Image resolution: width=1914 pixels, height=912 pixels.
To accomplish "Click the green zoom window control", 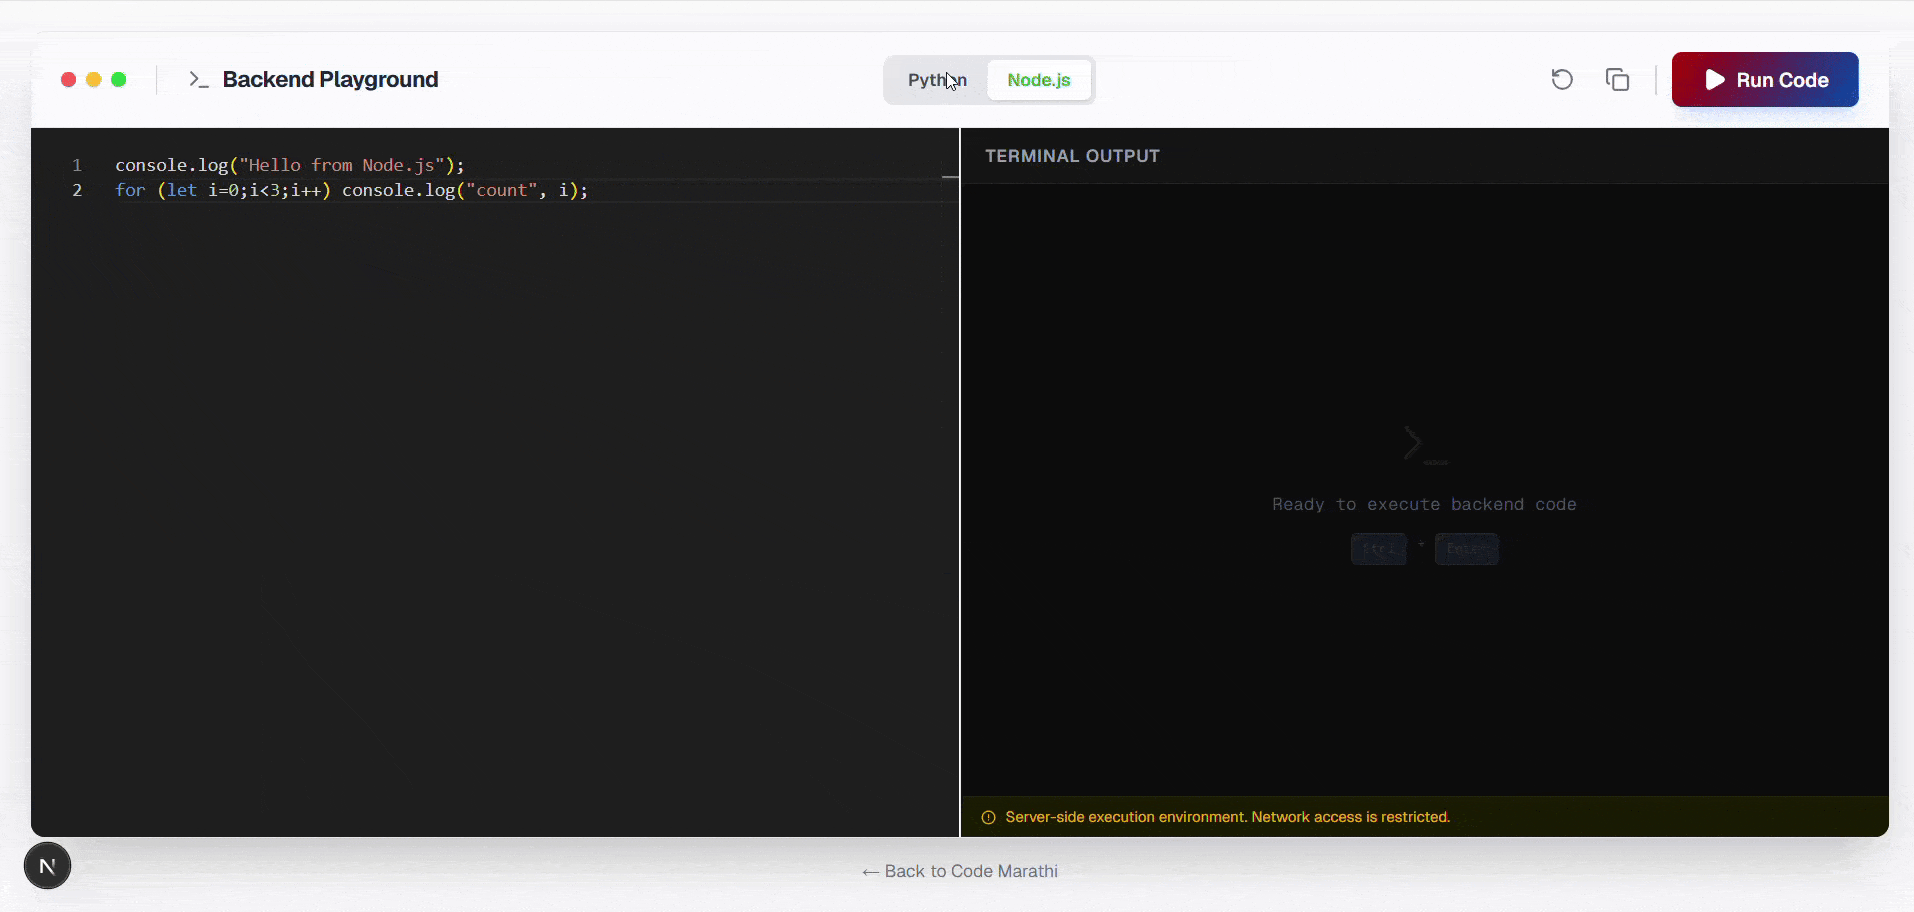I will pos(119,79).
